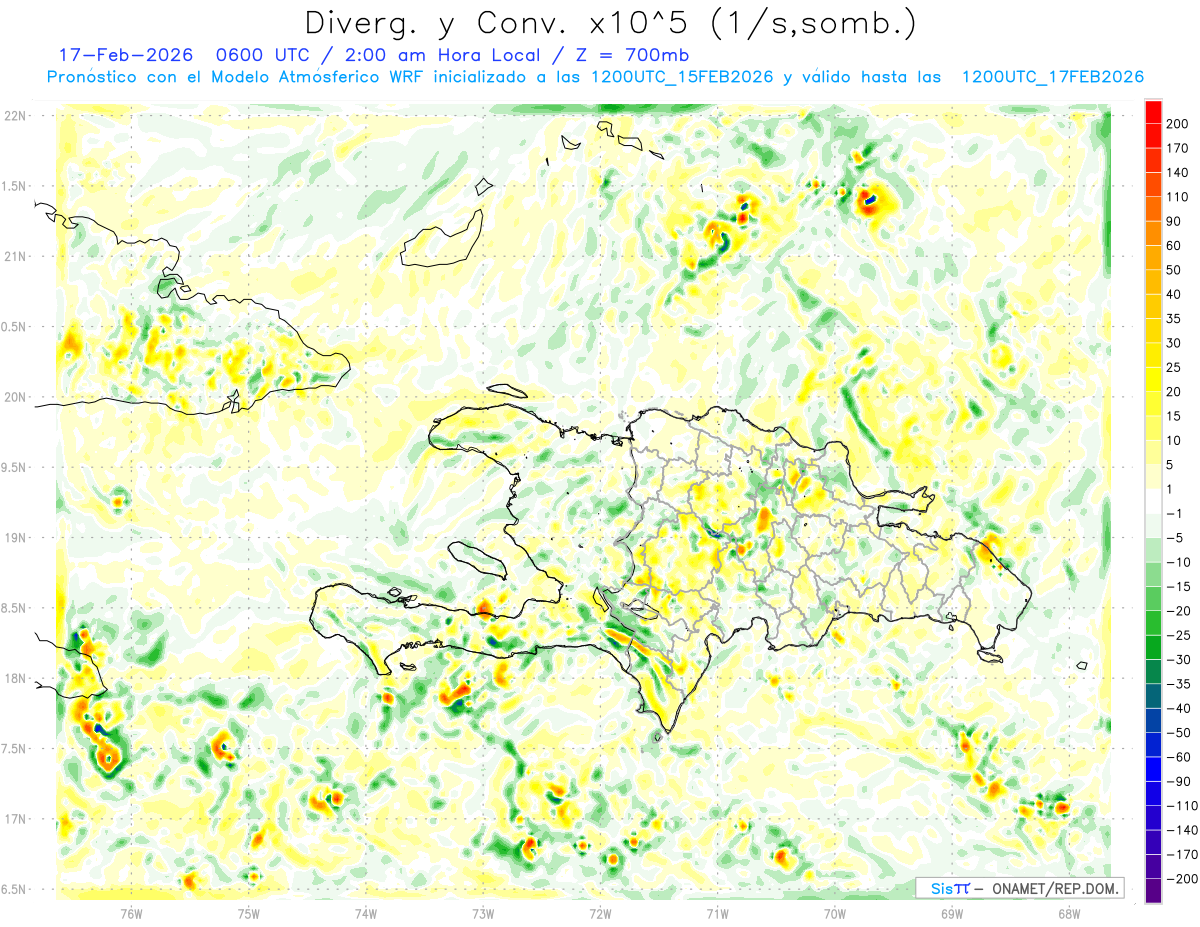Click the orange colorbar segment between 60 and 90
The image size is (1200, 927).
pos(1153,233)
